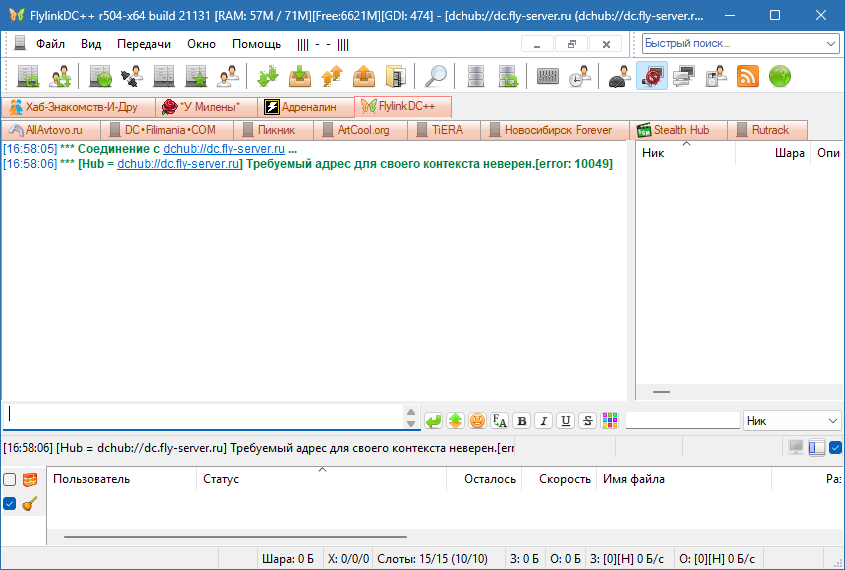This screenshot has width=845, height=570.
Task: Open the Upload queue (orange arrows icon)
Action: (x=332, y=76)
